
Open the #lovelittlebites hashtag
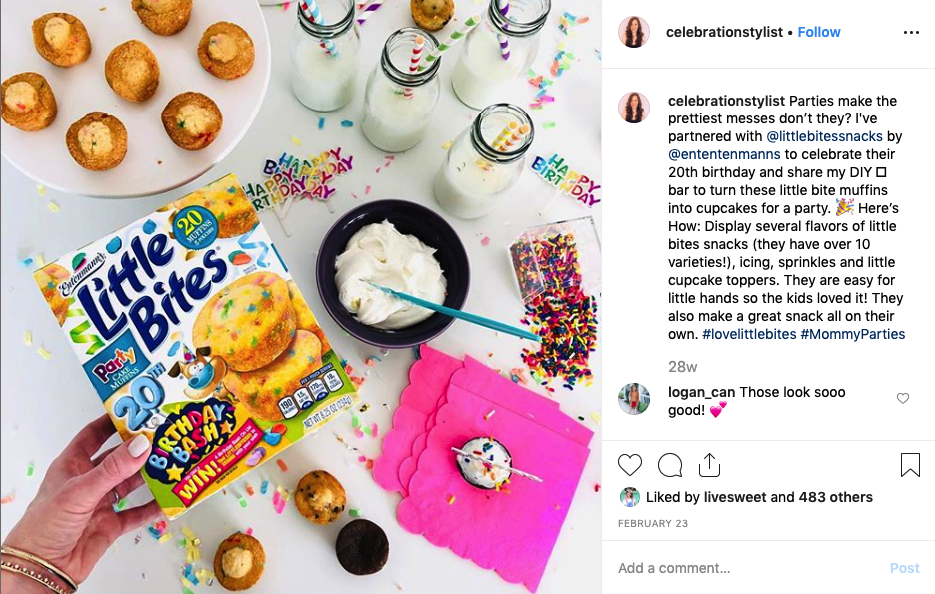click(749, 334)
